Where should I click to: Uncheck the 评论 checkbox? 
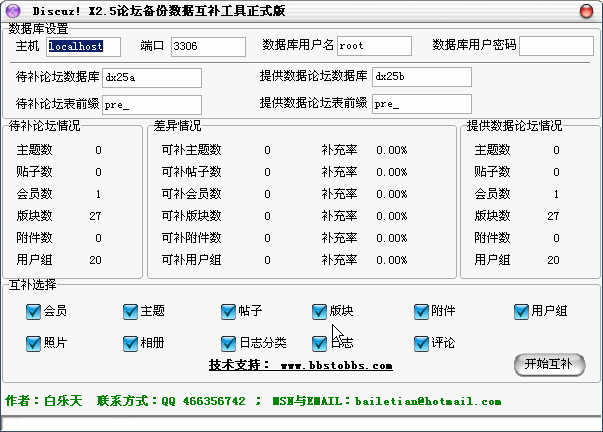[421, 343]
